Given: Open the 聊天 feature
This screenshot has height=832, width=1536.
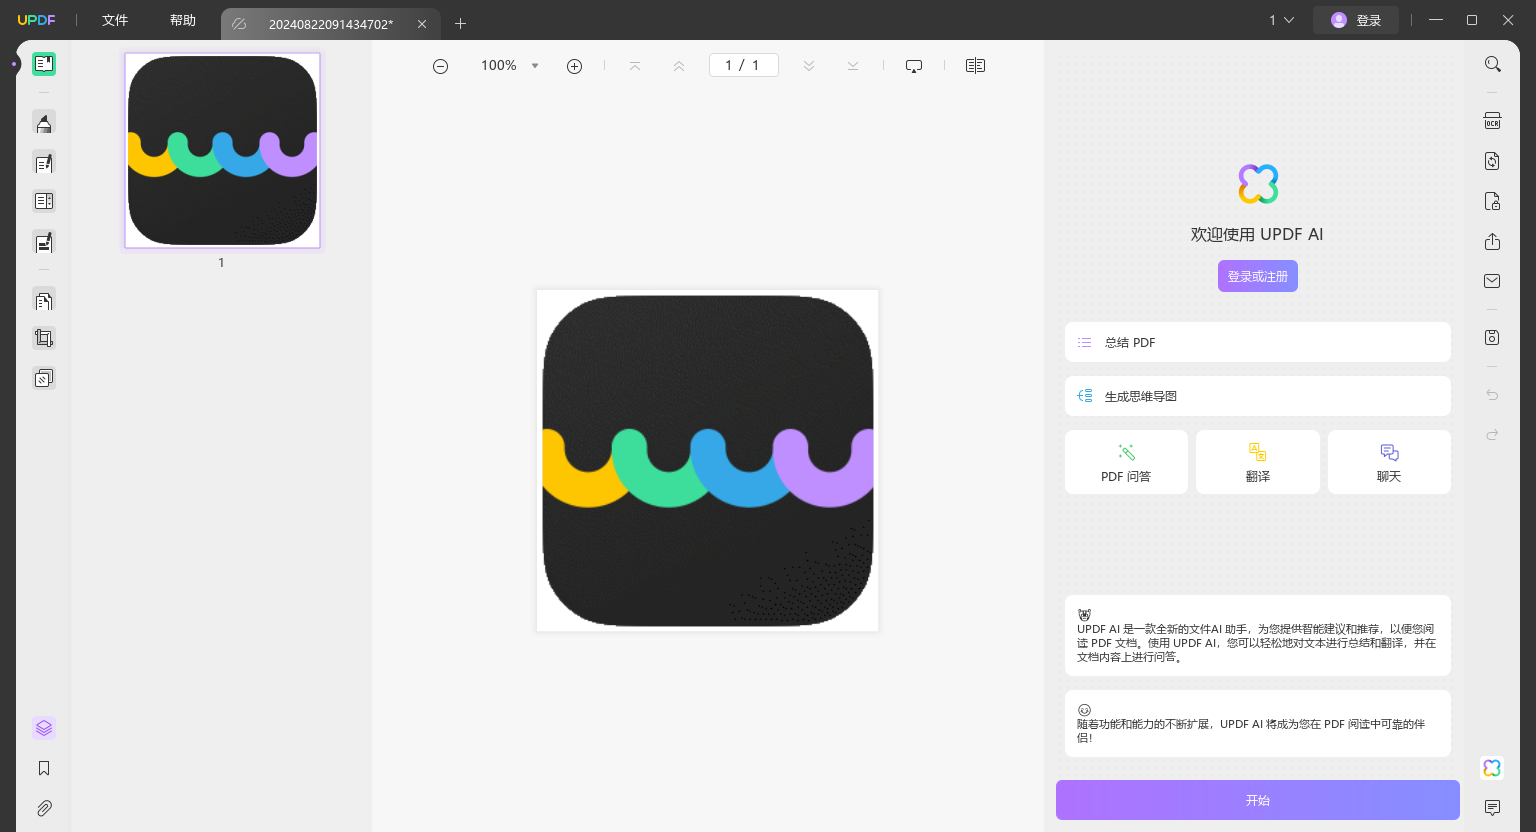Looking at the screenshot, I should tap(1389, 462).
